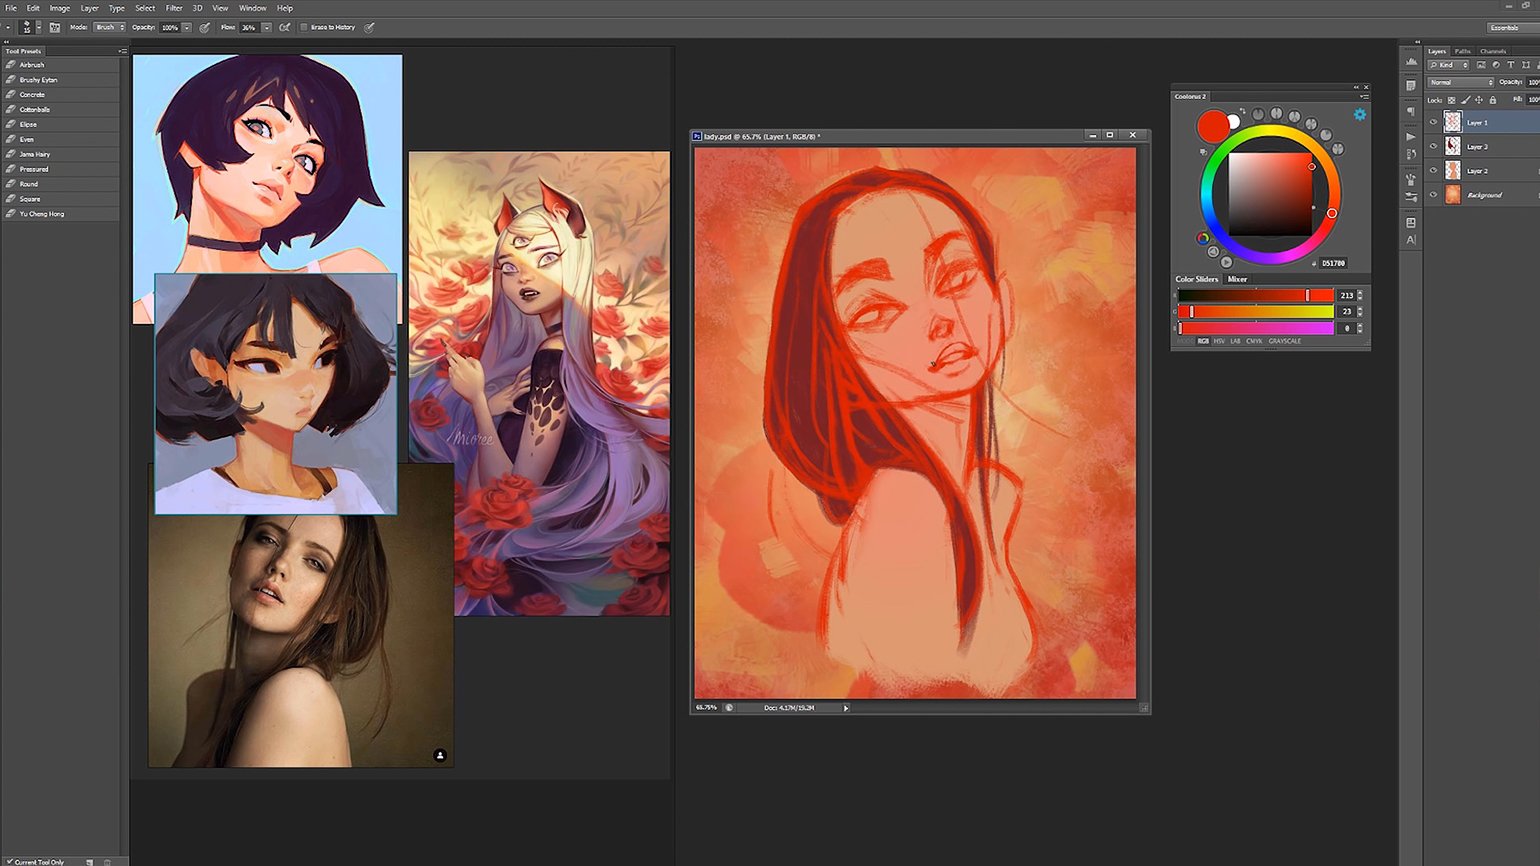Switch to the Mixer tab in Coolorus

point(1237,279)
